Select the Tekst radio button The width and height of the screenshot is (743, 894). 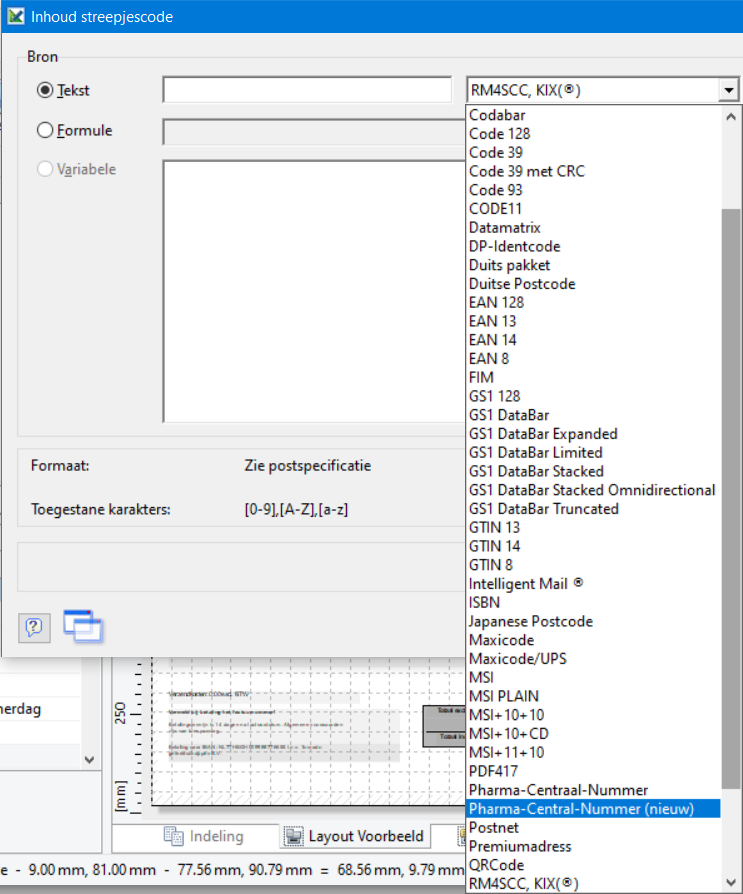[x=45, y=90]
